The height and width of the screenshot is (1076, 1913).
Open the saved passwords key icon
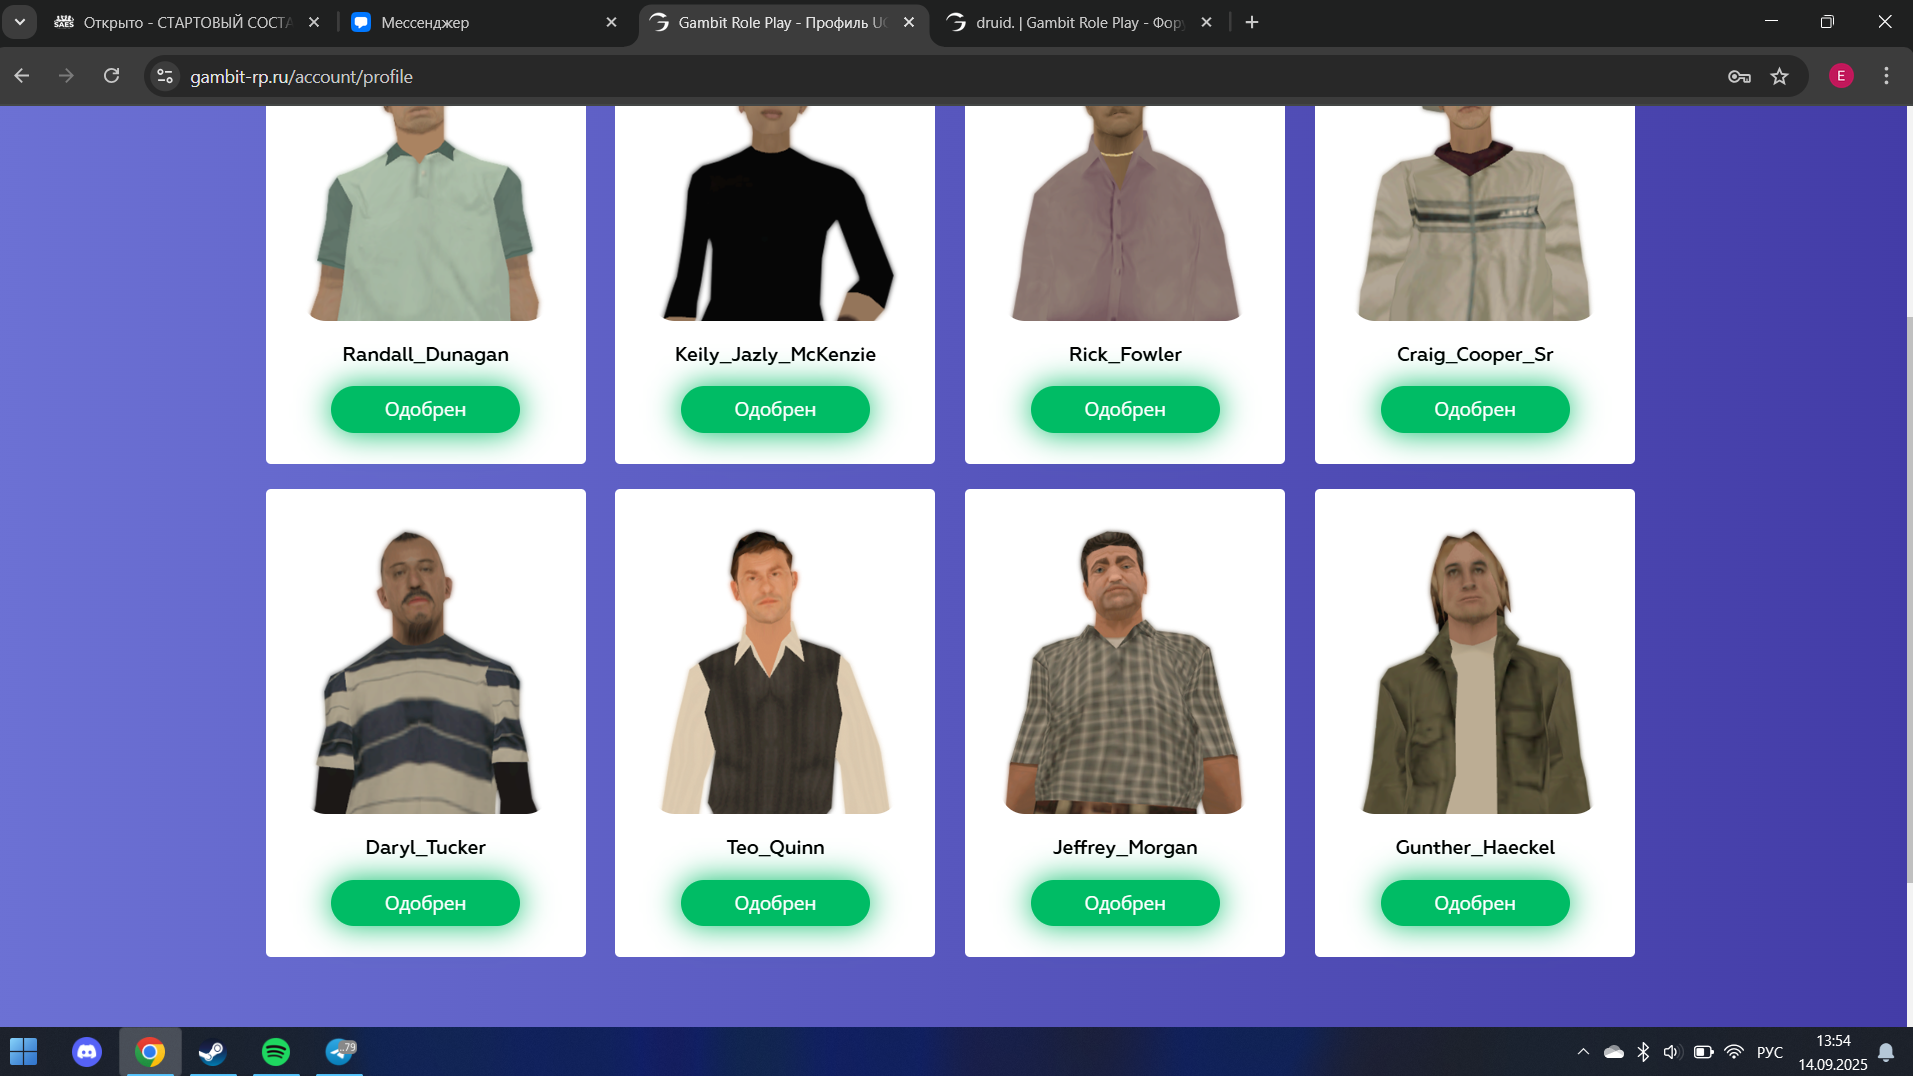click(1739, 76)
